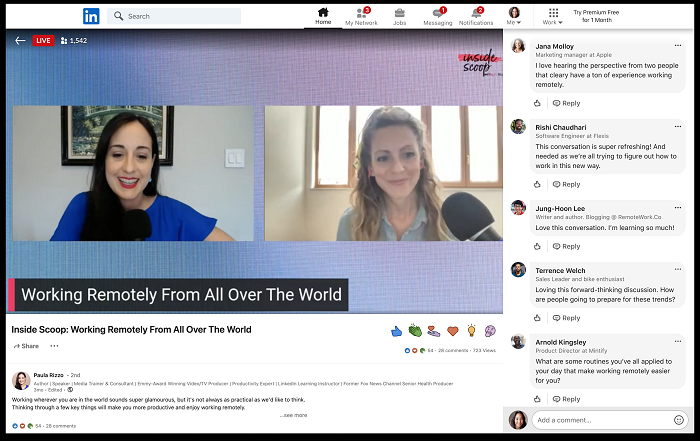700x441 pixels.
Task: Open options menu on Rishi Chaudhari's comment
Action: [678, 127]
